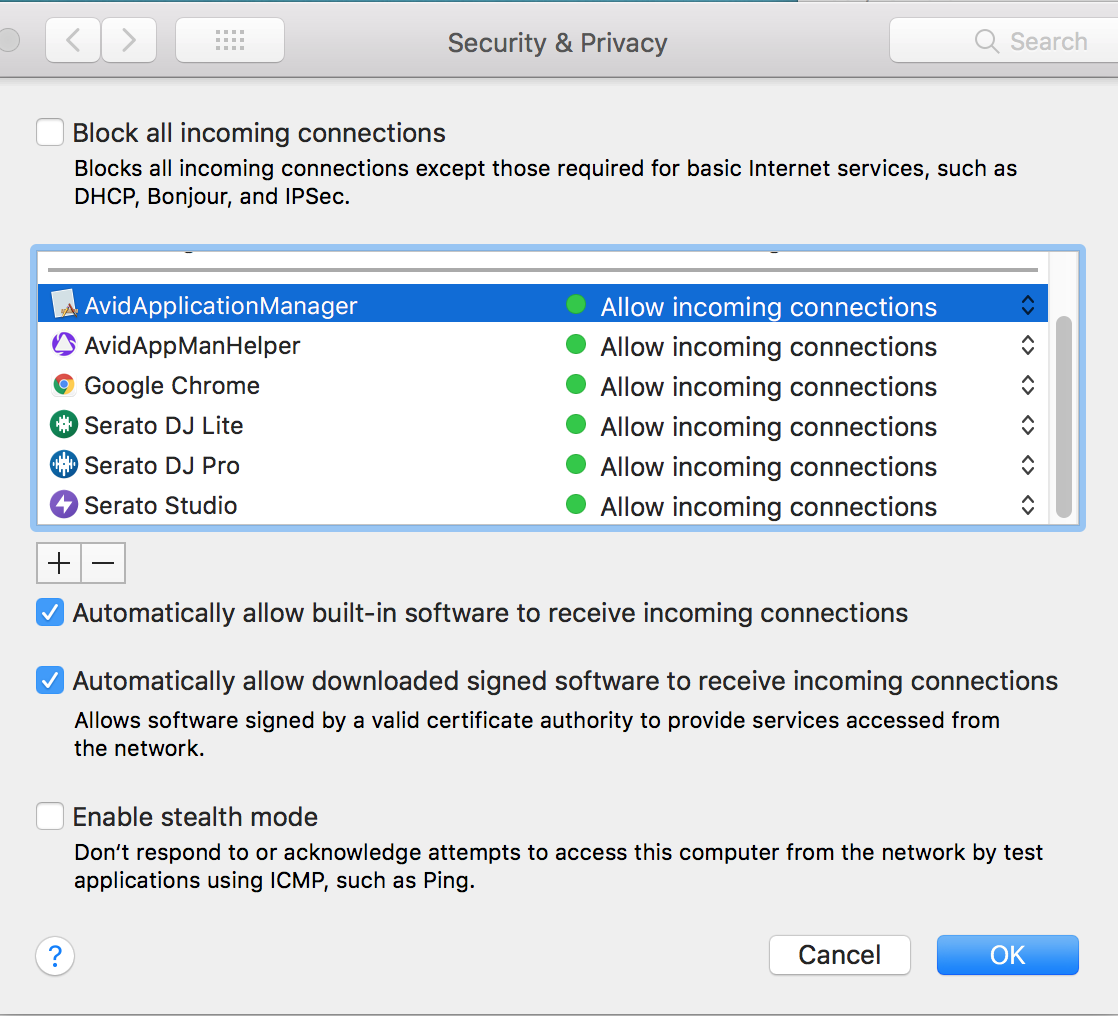The width and height of the screenshot is (1118, 1016).
Task: Click the AvidApplicationManager app icon
Action: (64, 305)
